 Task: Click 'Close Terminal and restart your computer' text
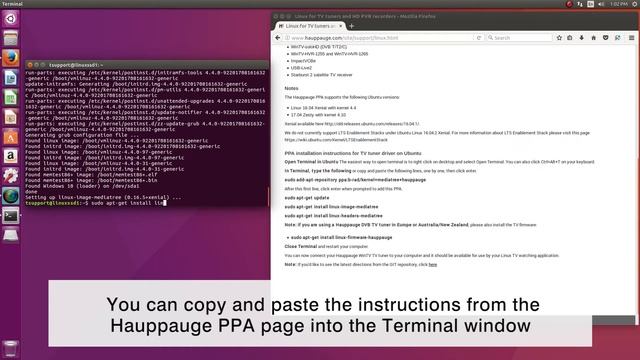click(x=326, y=247)
